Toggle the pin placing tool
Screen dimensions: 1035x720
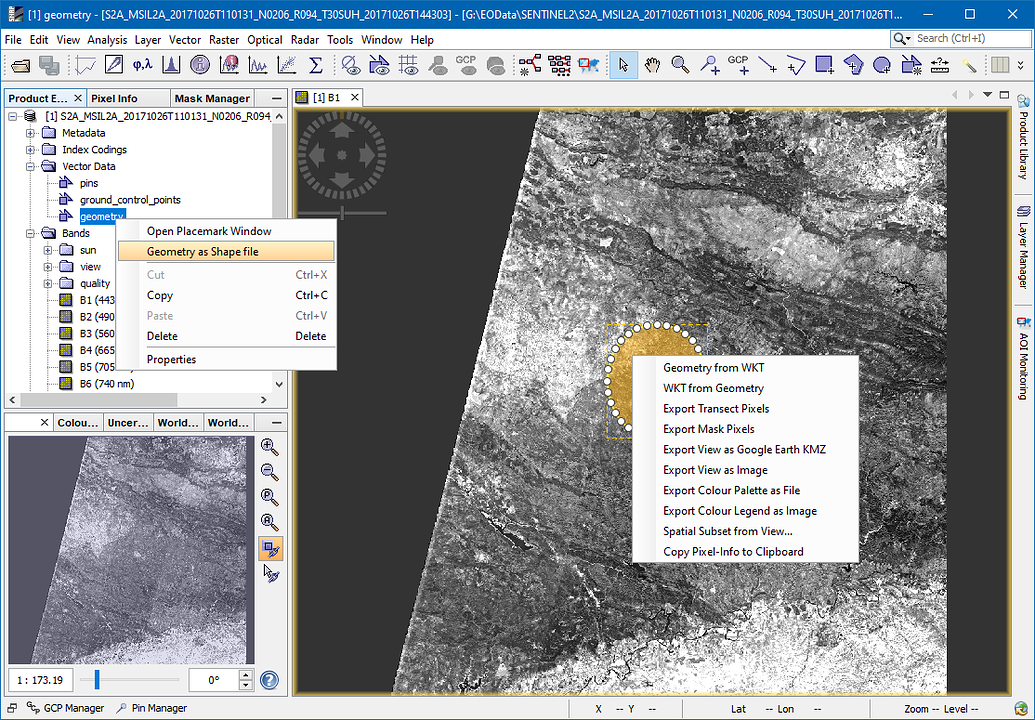711,64
